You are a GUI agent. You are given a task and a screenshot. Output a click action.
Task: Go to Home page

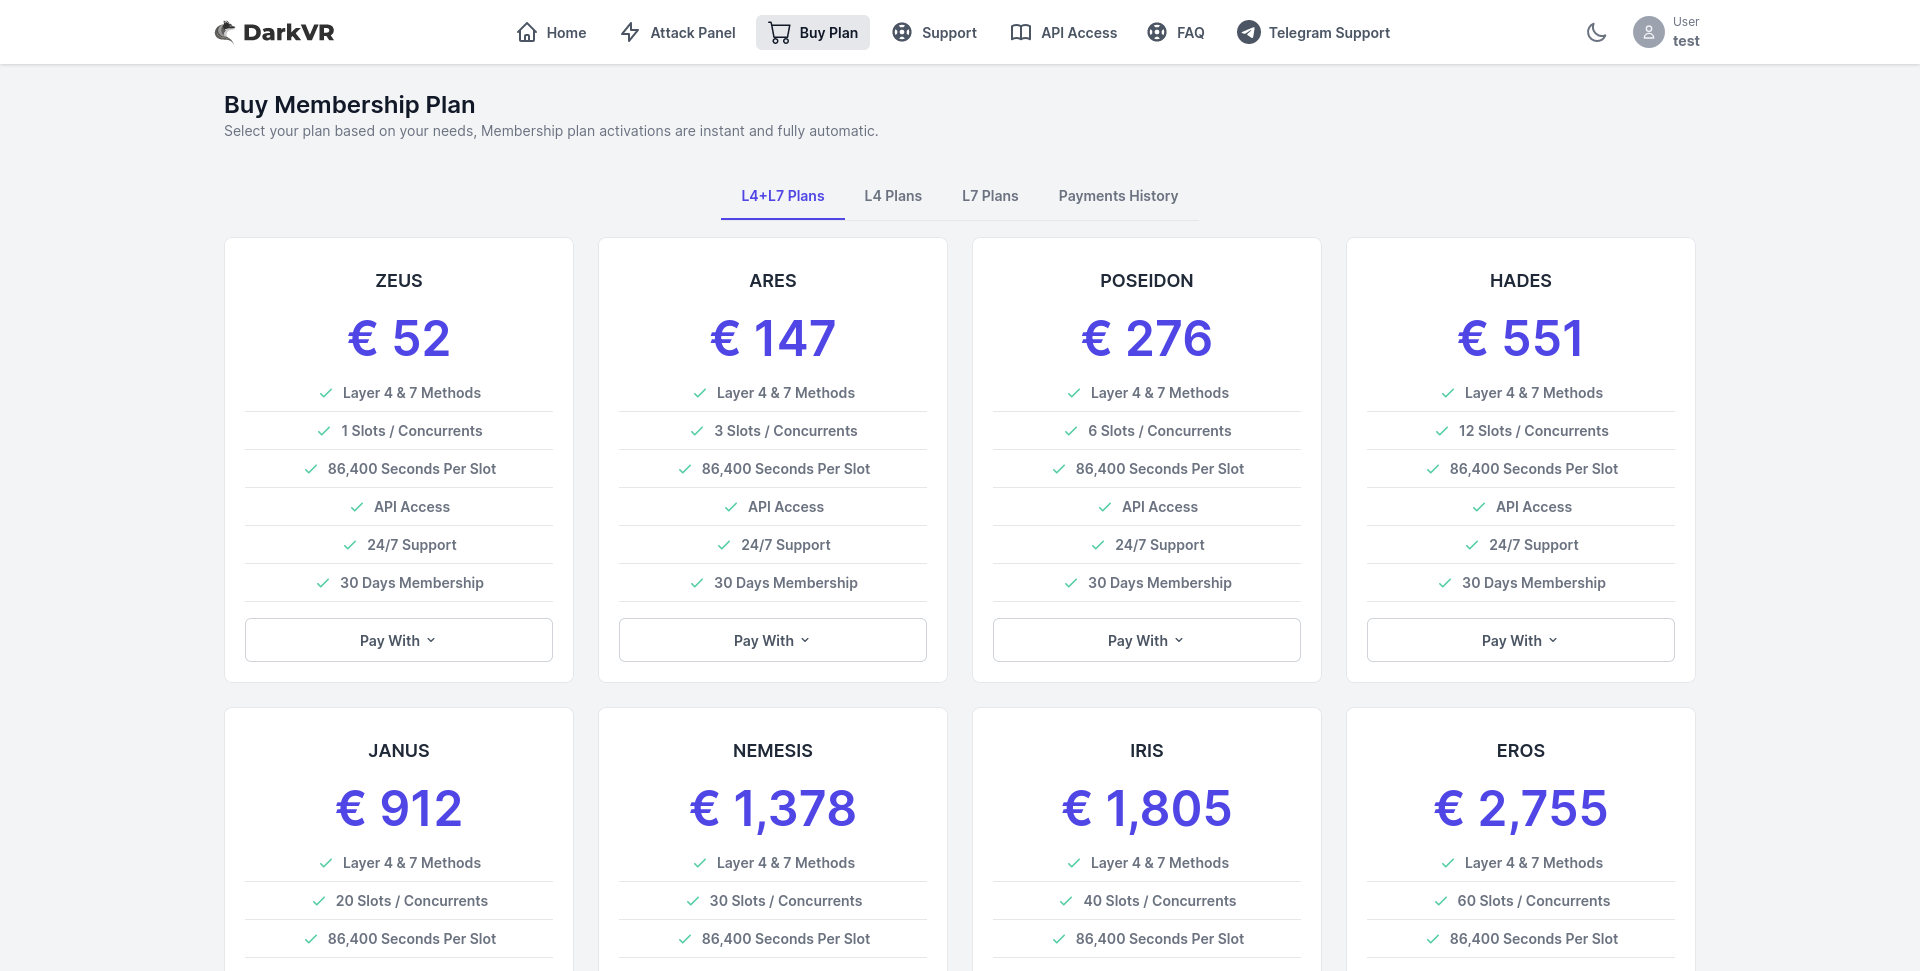tap(552, 32)
